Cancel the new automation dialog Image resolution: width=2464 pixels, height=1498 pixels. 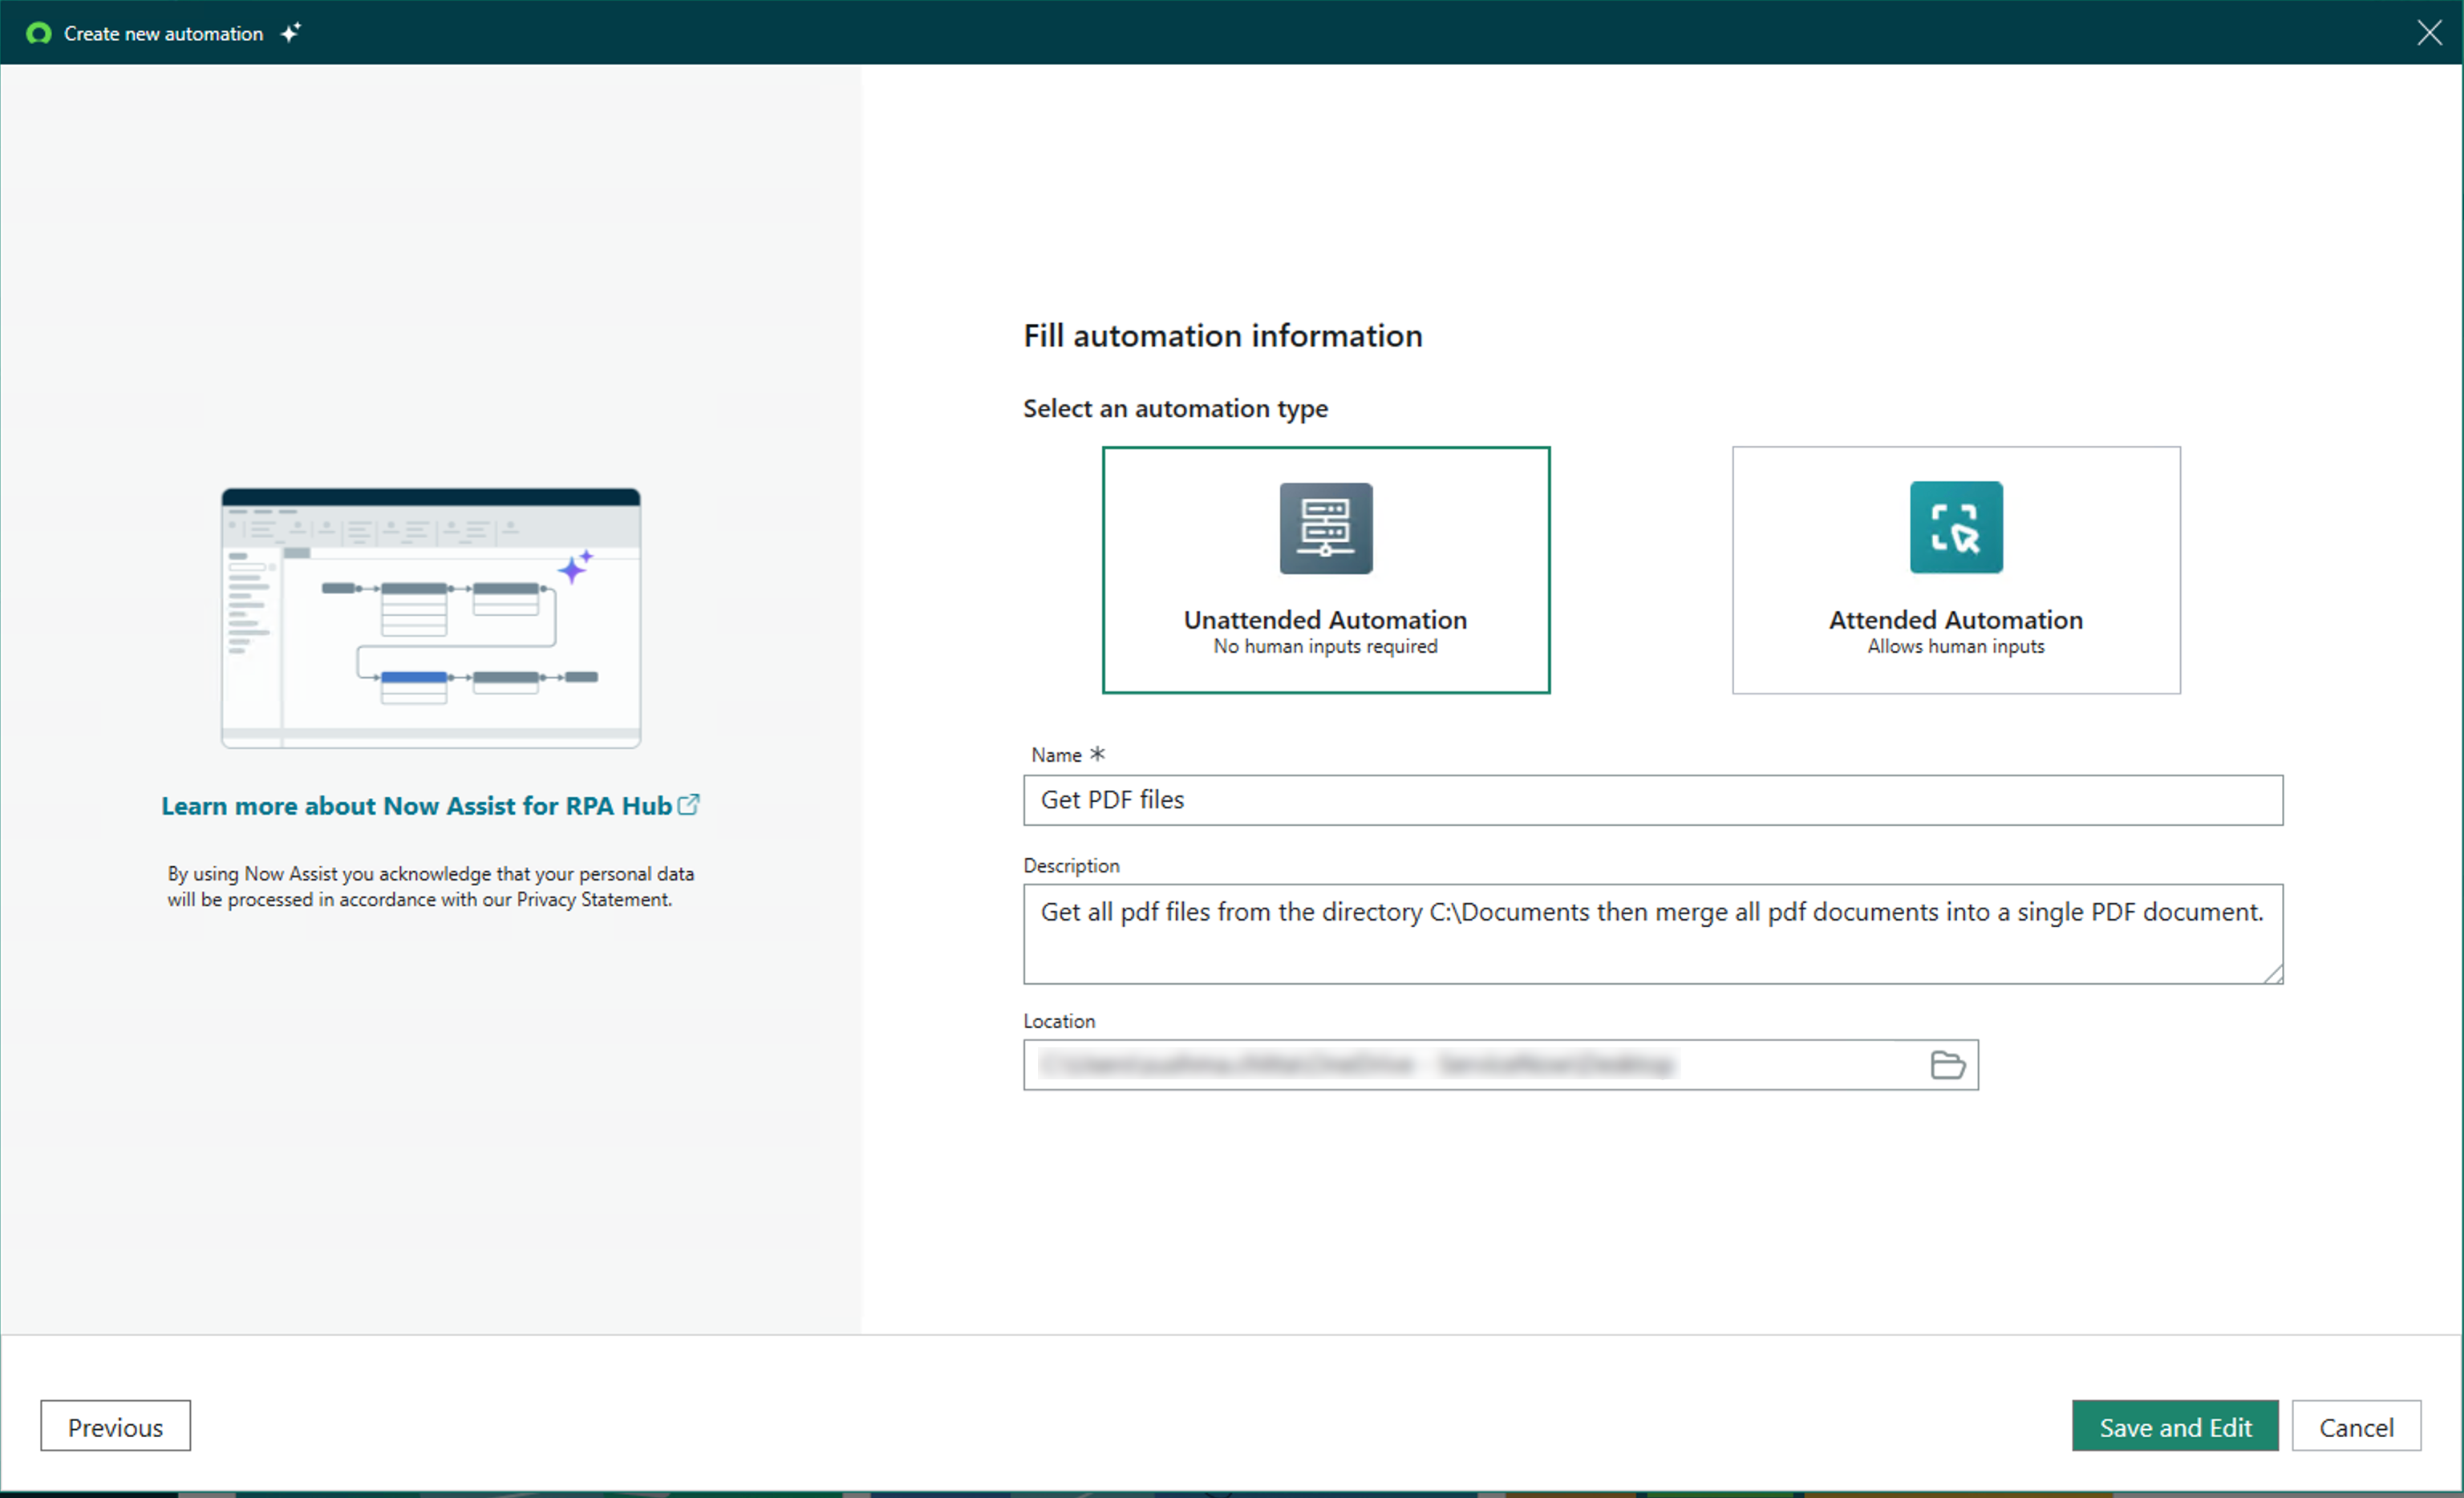(x=2356, y=1426)
